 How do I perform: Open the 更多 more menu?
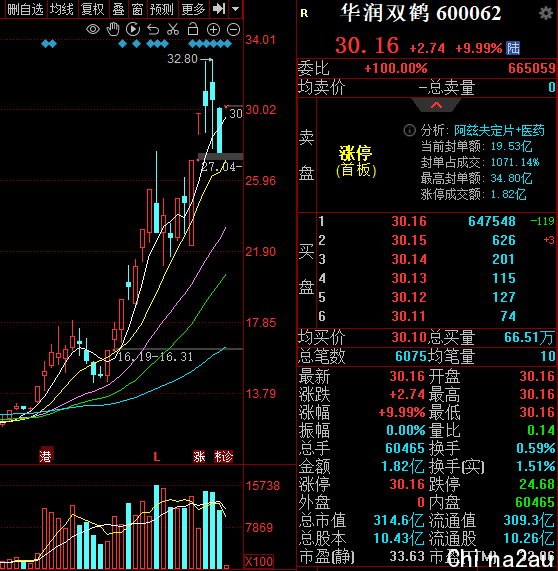[193, 9]
